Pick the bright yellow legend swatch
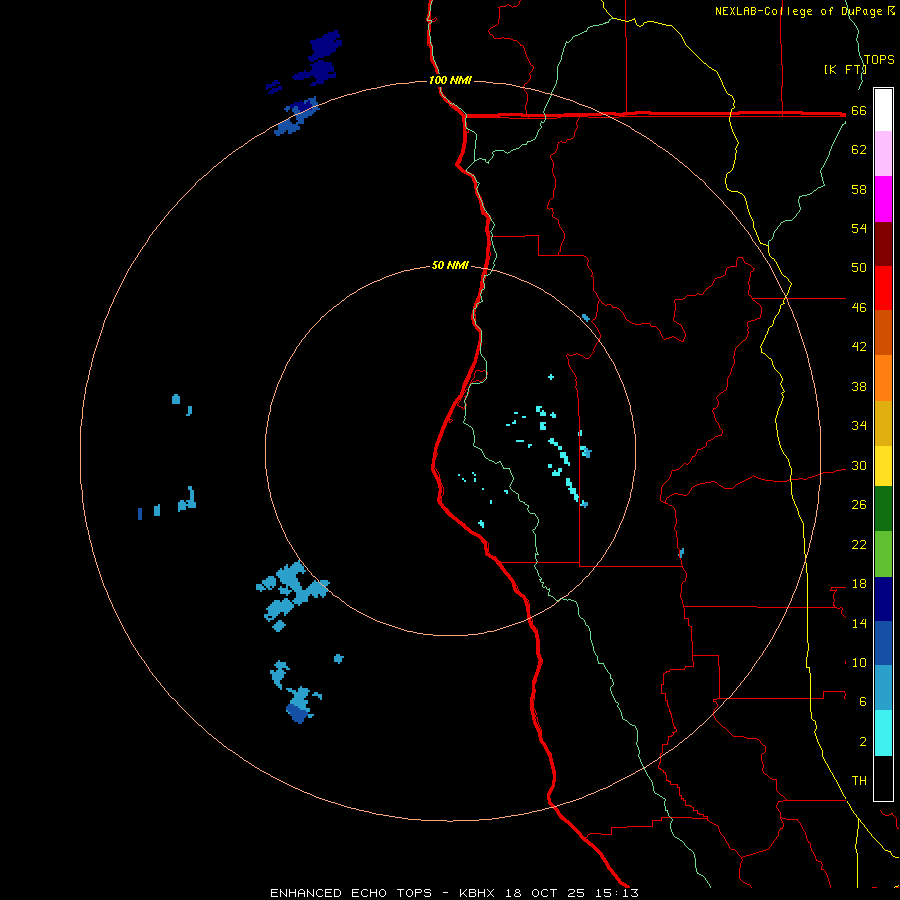 tap(883, 466)
